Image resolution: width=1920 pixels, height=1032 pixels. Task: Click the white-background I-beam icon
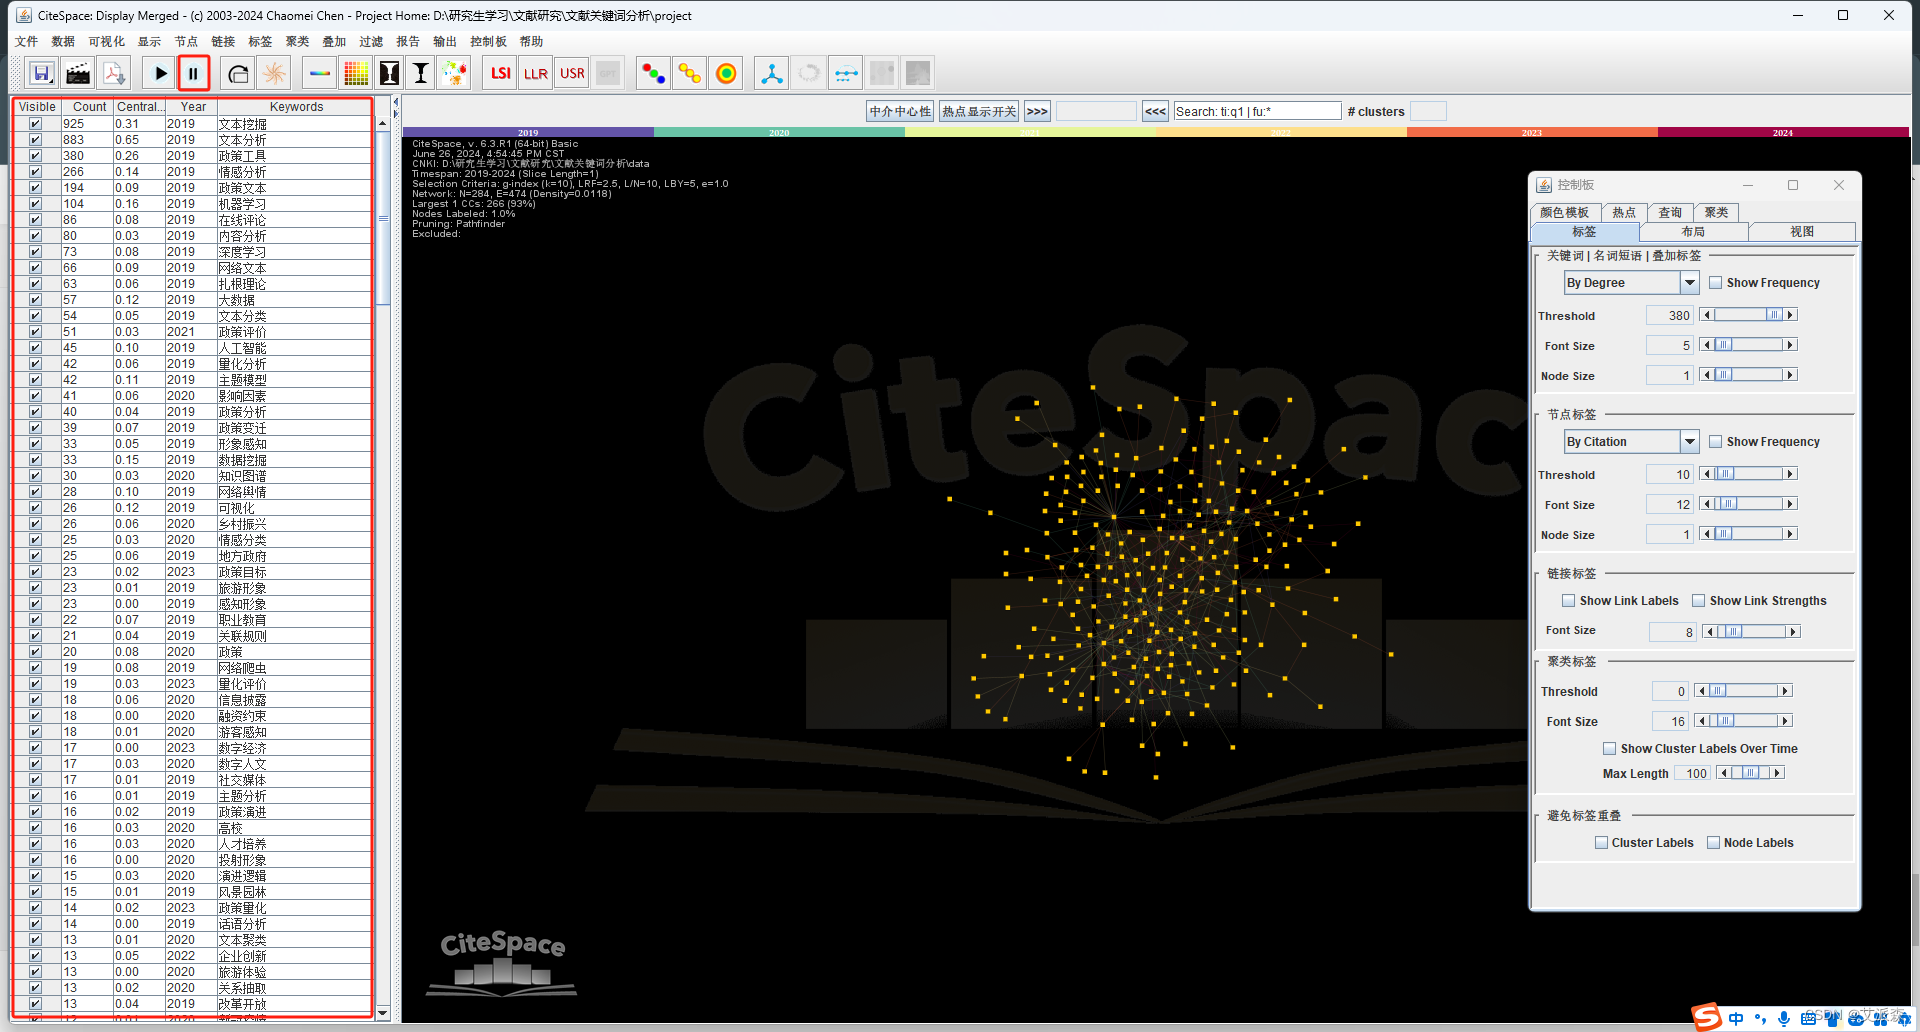421,73
